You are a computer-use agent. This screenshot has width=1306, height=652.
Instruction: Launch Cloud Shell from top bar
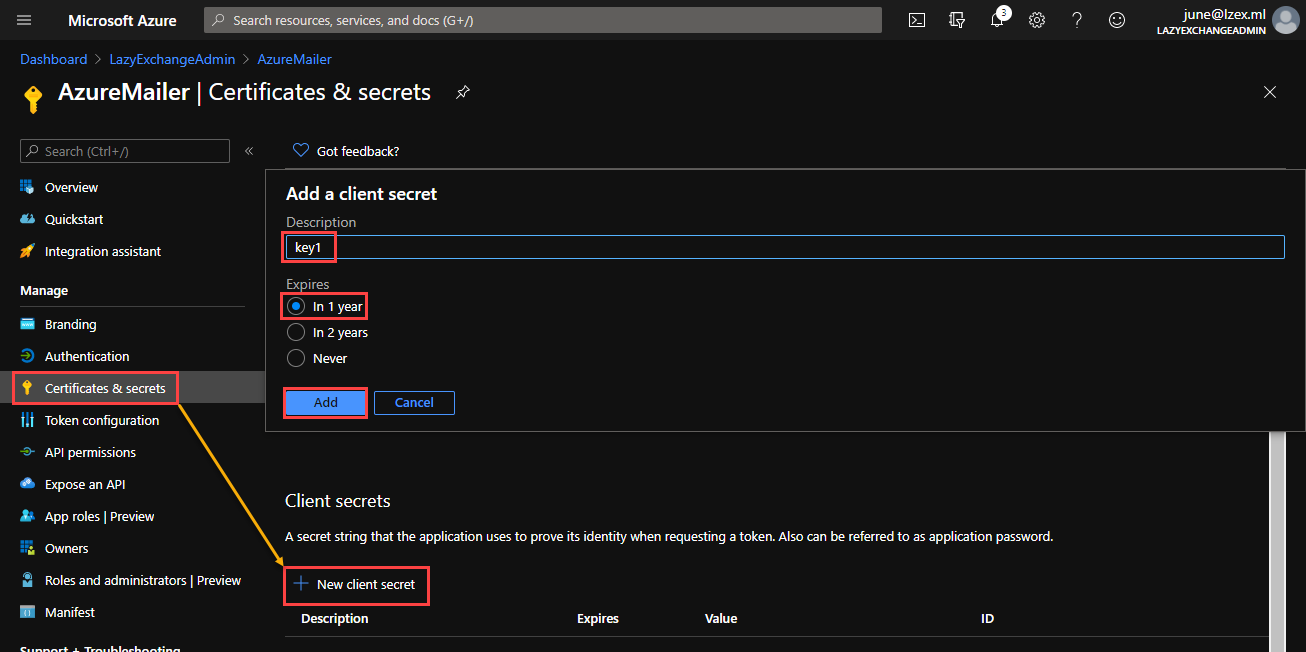(x=917, y=20)
